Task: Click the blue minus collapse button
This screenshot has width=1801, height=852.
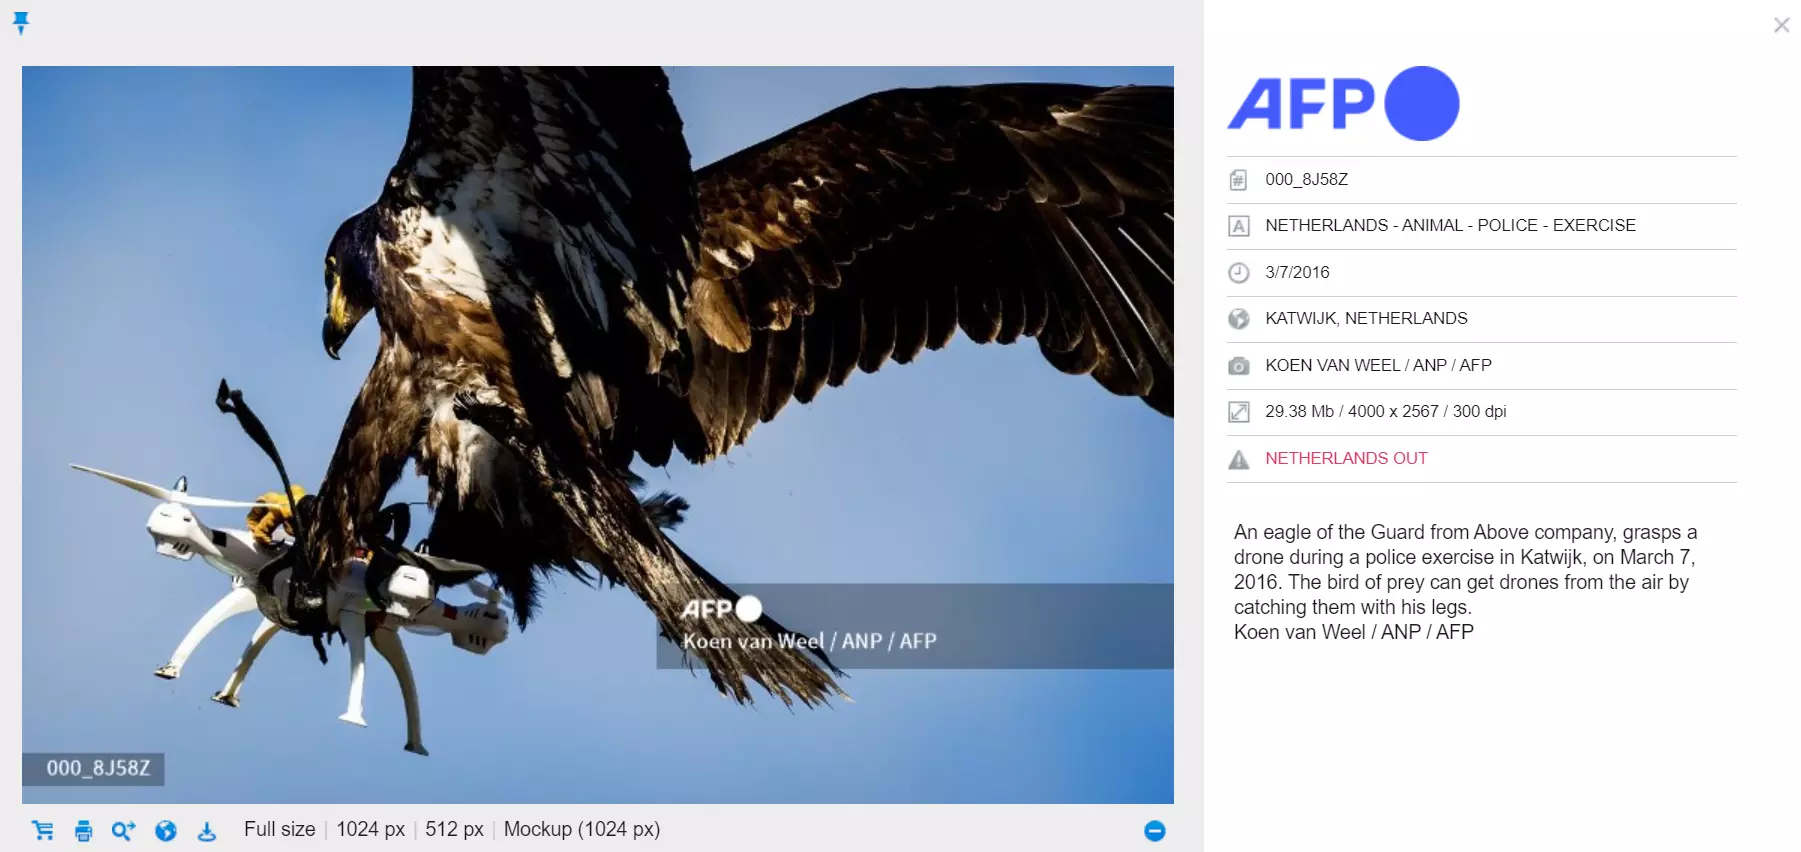Action: pyautogui.click(x=1155, y=830)
